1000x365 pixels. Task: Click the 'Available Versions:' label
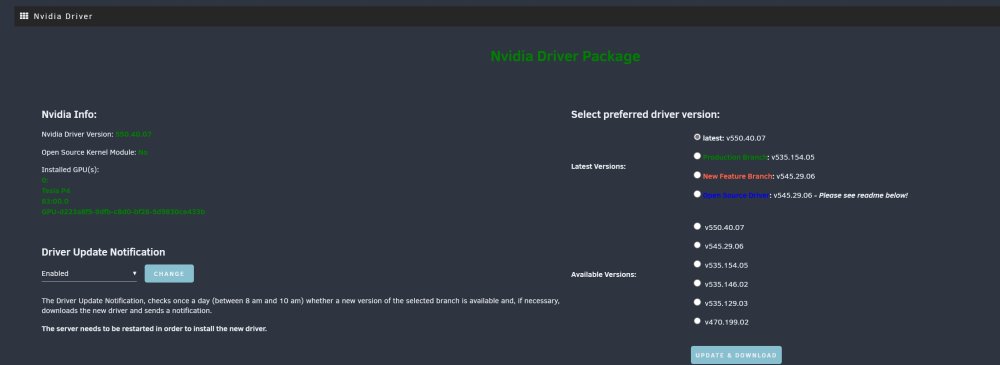coord(603,274)
